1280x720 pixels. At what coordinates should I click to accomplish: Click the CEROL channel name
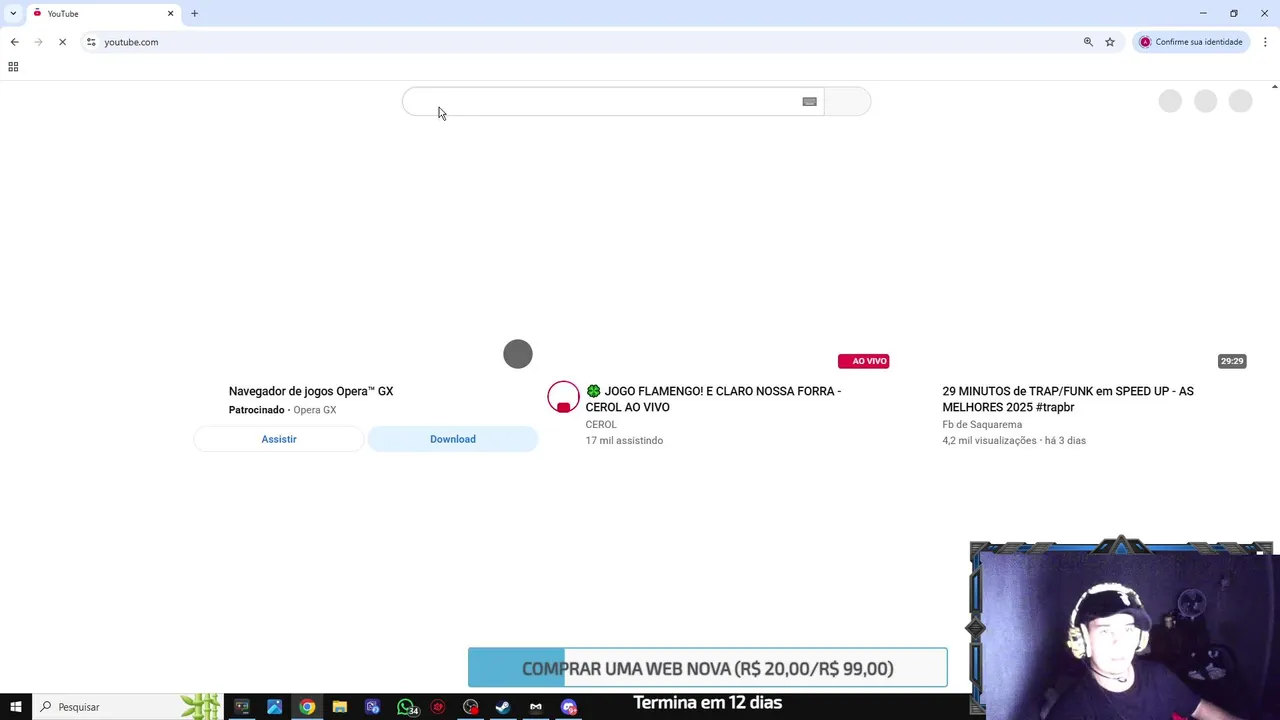601,425
